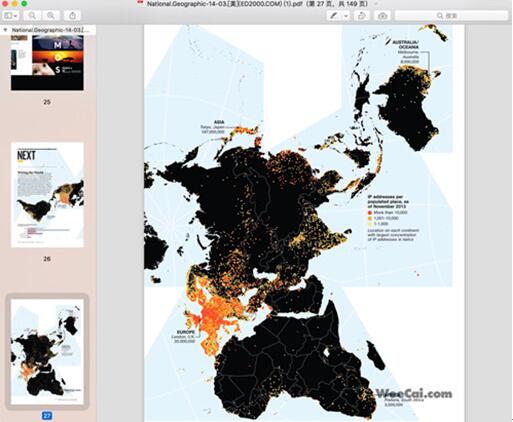This screenshot has height=422, width=513.
Task: Click the rotate page icon
Action: click(x=362, y=16)
